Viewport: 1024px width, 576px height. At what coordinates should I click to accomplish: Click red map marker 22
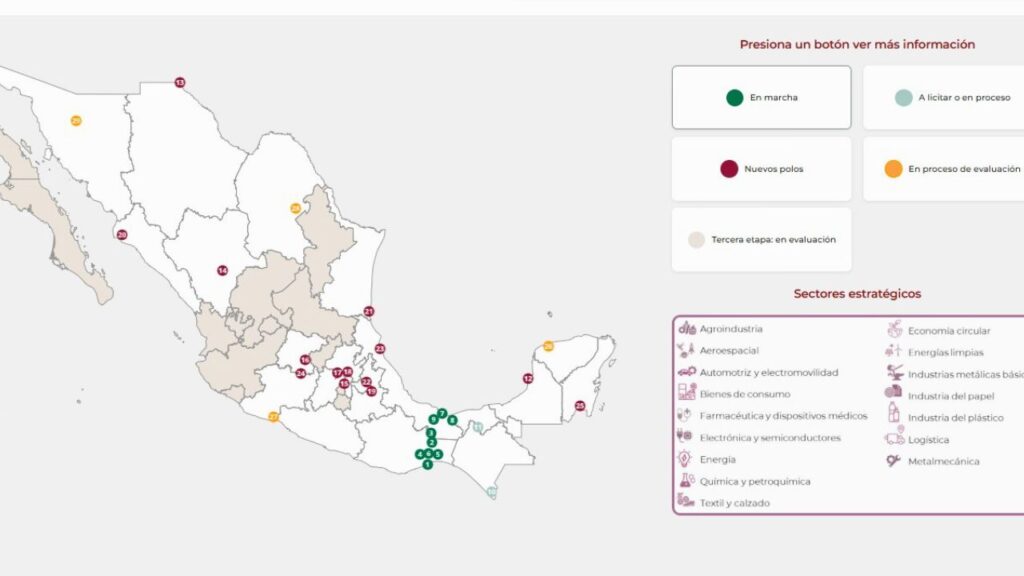point(366,382)
